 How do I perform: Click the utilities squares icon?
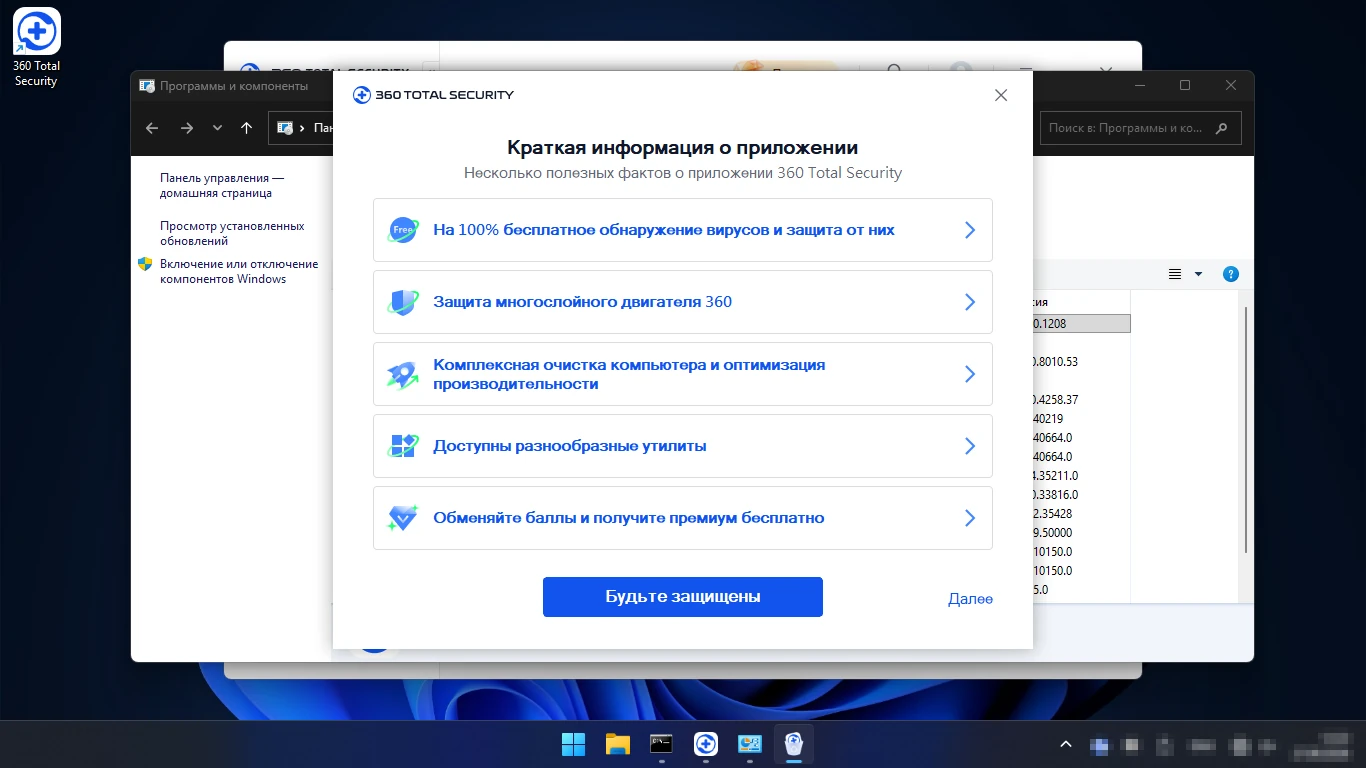coord(403,446)
